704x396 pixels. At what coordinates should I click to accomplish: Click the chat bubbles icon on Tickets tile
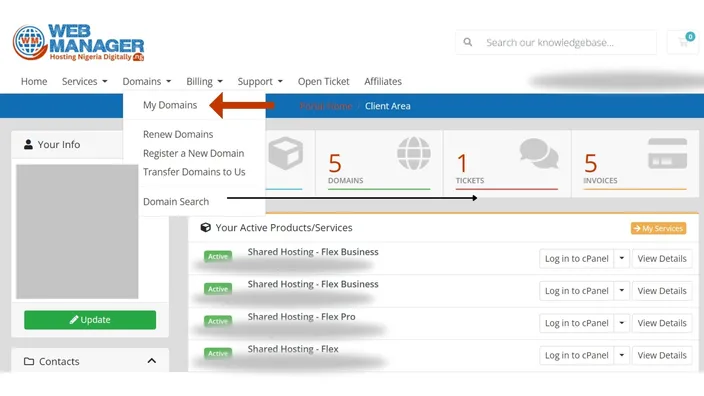click(539, 154)
